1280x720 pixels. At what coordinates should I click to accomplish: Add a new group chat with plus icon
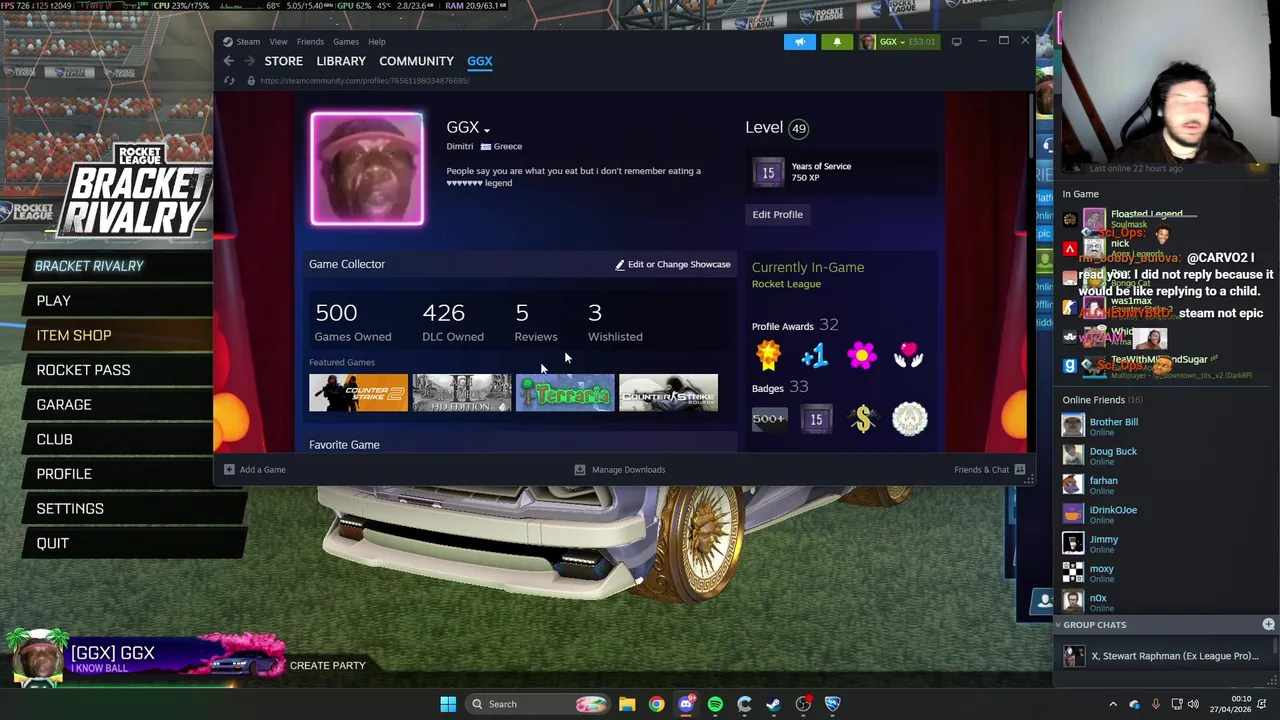pyautogui.click(x=1268, y=625)
